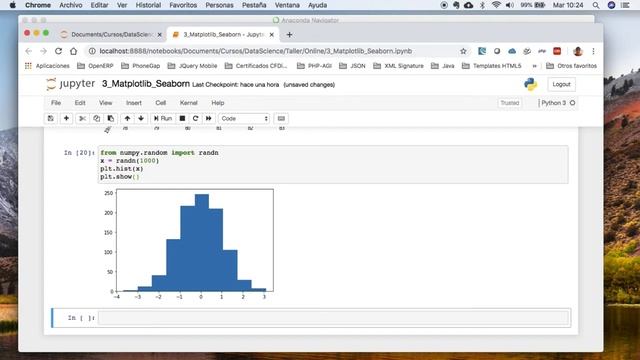Open the Jupyter Help menu
The image size is (640, 360).
218,103
